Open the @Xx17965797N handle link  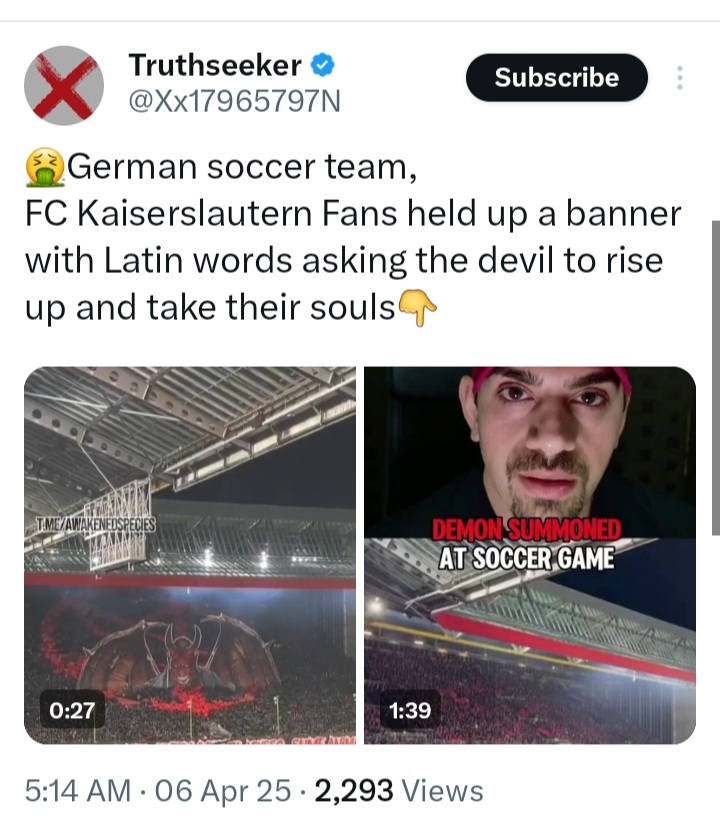(234, 101)
